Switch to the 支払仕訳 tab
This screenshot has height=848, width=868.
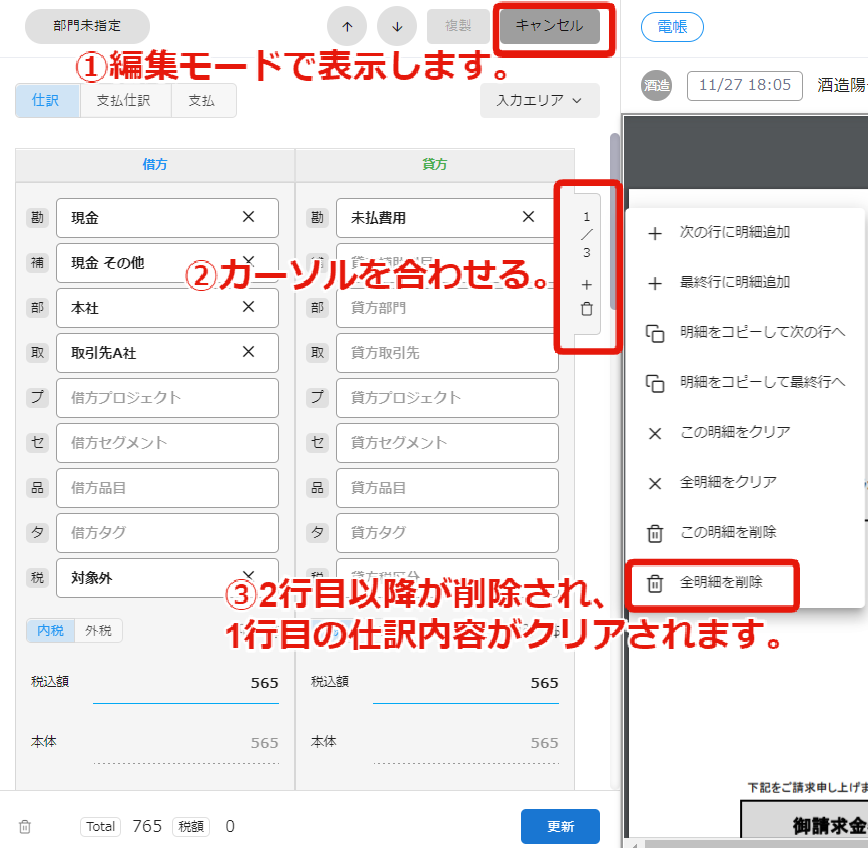click(x=126, y=100)
